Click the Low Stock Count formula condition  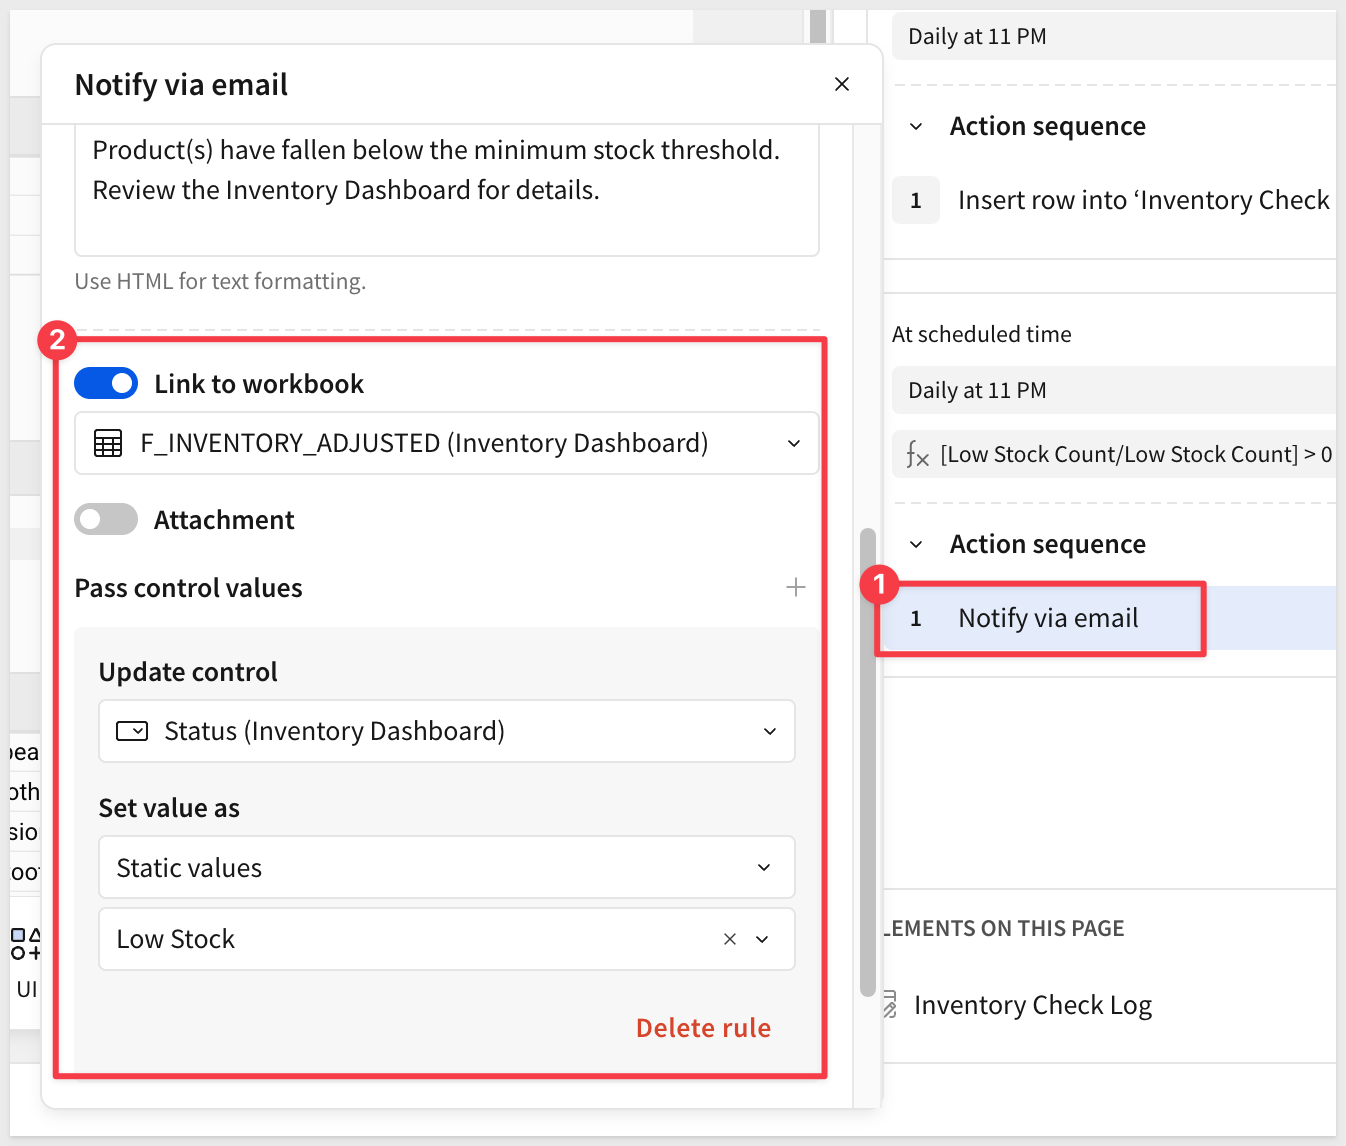[1120, 454]
